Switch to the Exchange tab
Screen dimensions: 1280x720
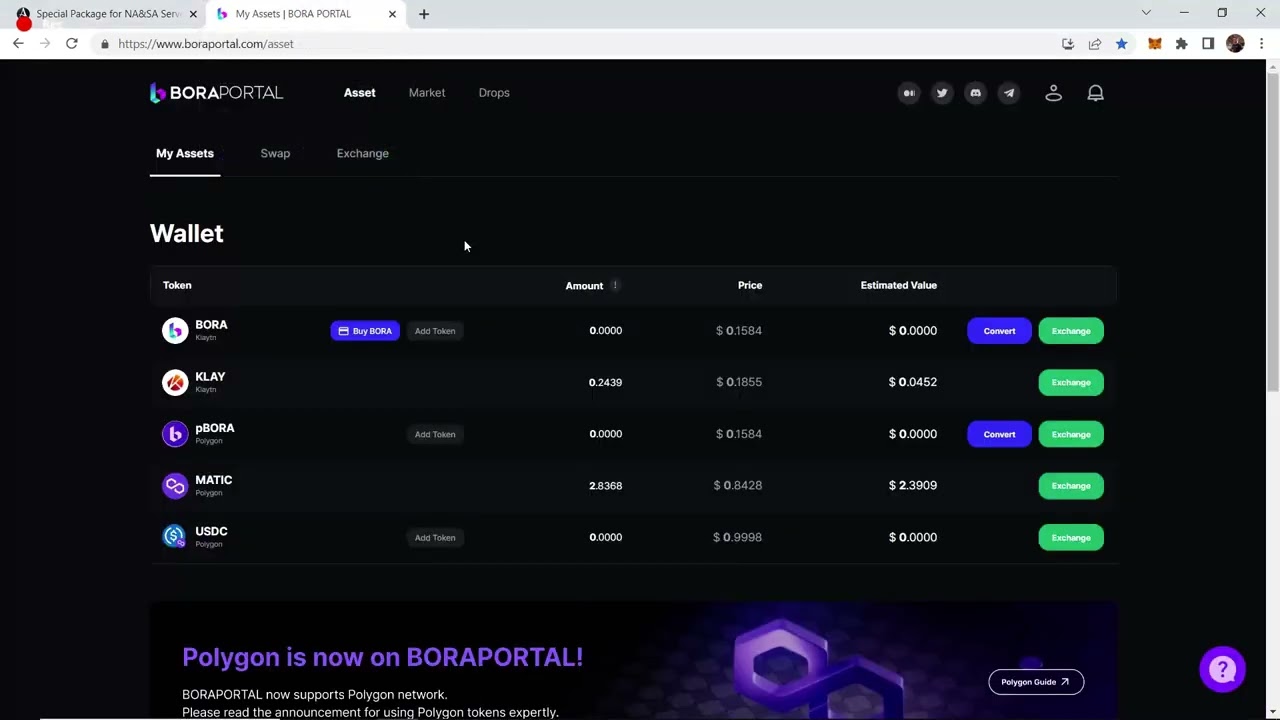363,153
